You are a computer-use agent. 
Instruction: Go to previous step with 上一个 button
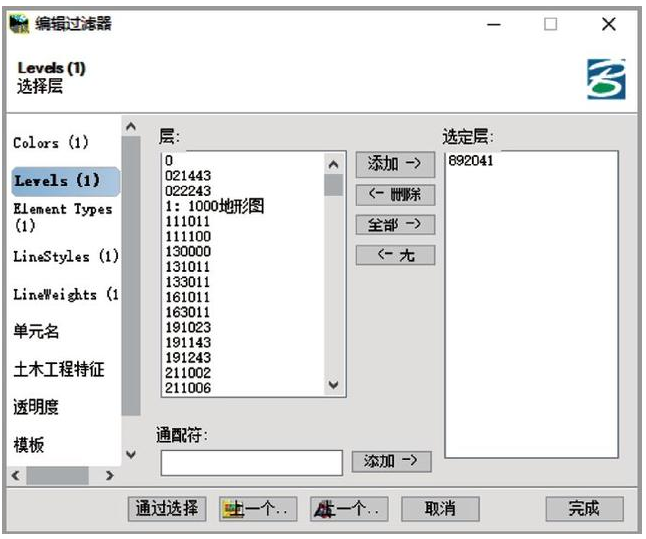pyautogui.click(x=258, y=509)
